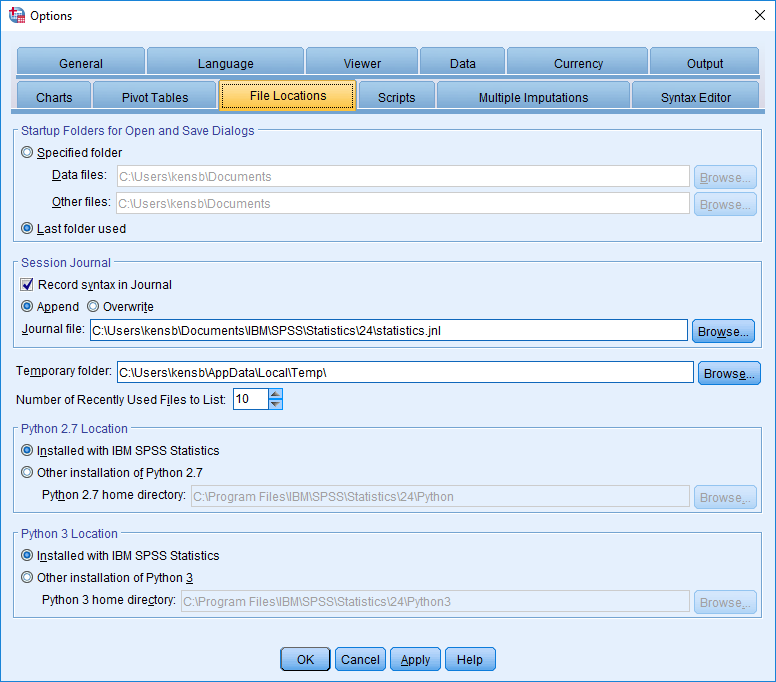Click OK to confirm options
The width and height of the screenshot is (776, 682).
pos(305,659)
